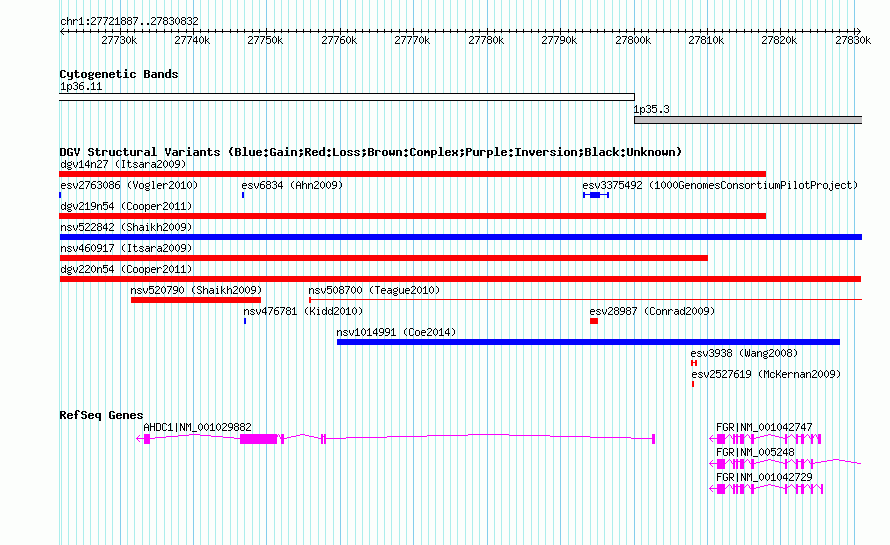Screen dimensions: 890x545
Task: Click the FGR|NM_001042729 label
Action: tap(764, 477)
